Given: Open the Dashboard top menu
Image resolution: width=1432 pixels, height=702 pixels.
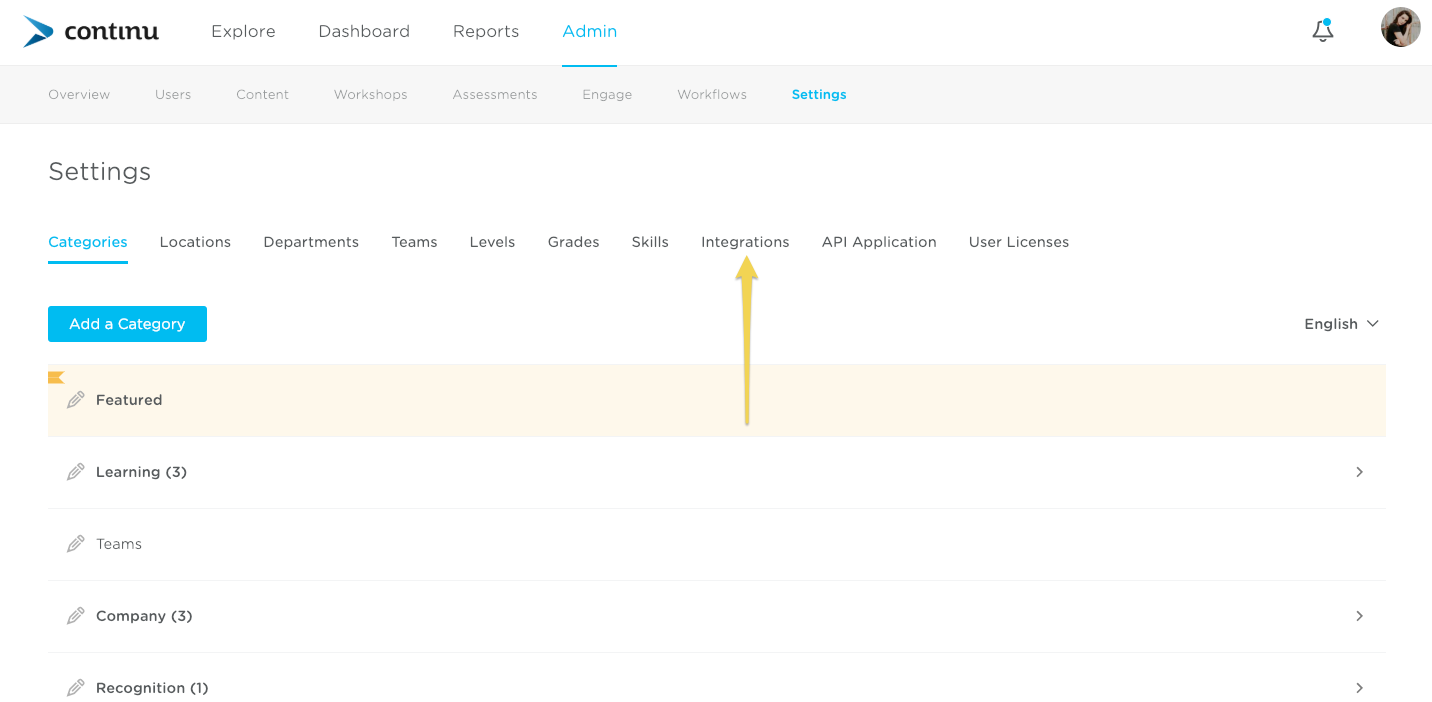Looking at the screenshot, I should click(x=364, y=31).
